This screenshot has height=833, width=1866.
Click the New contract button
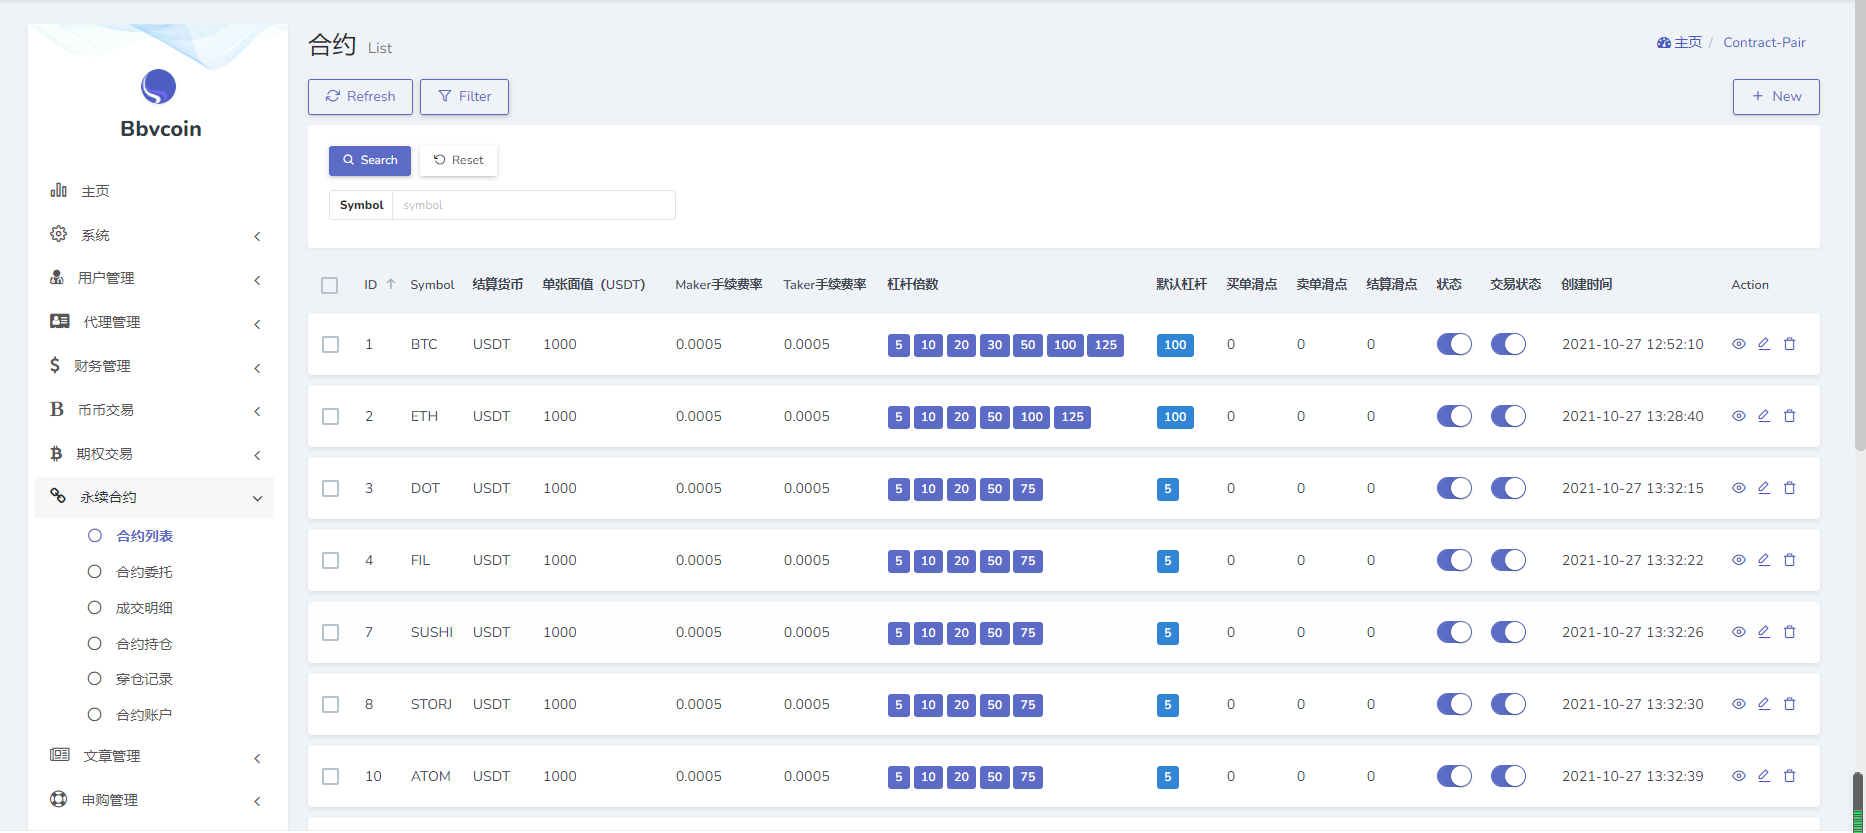point(1776,97)
